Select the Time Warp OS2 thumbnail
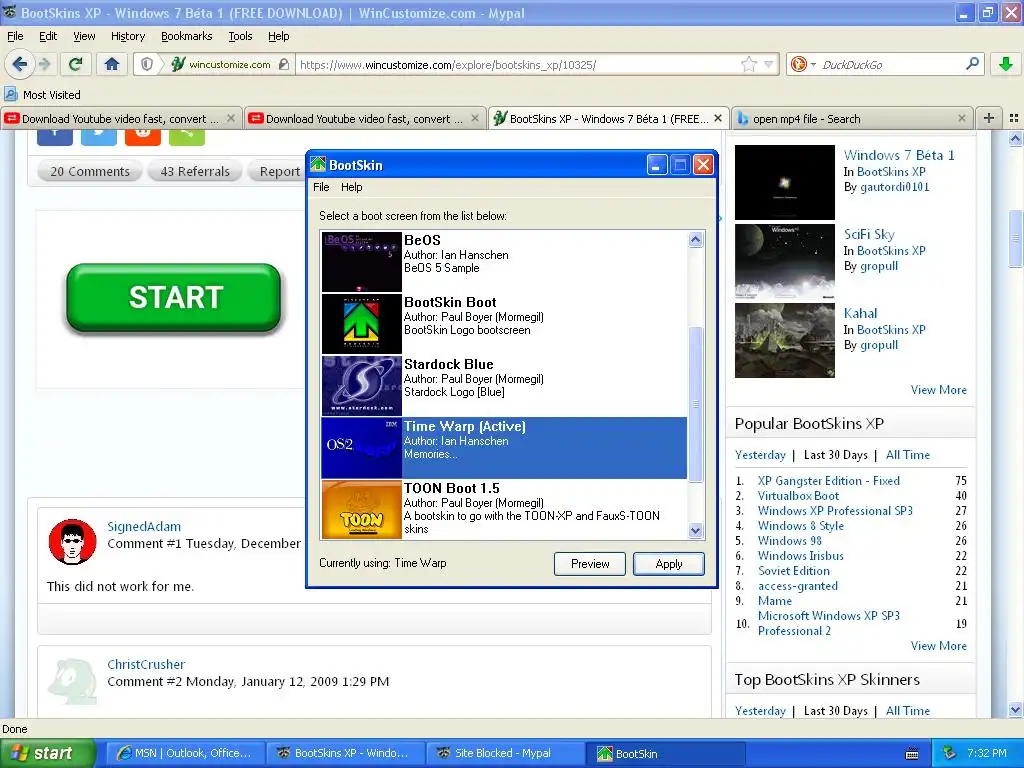Image resolution: width=1024 pixels, height=768 pixels. (362, 447)
